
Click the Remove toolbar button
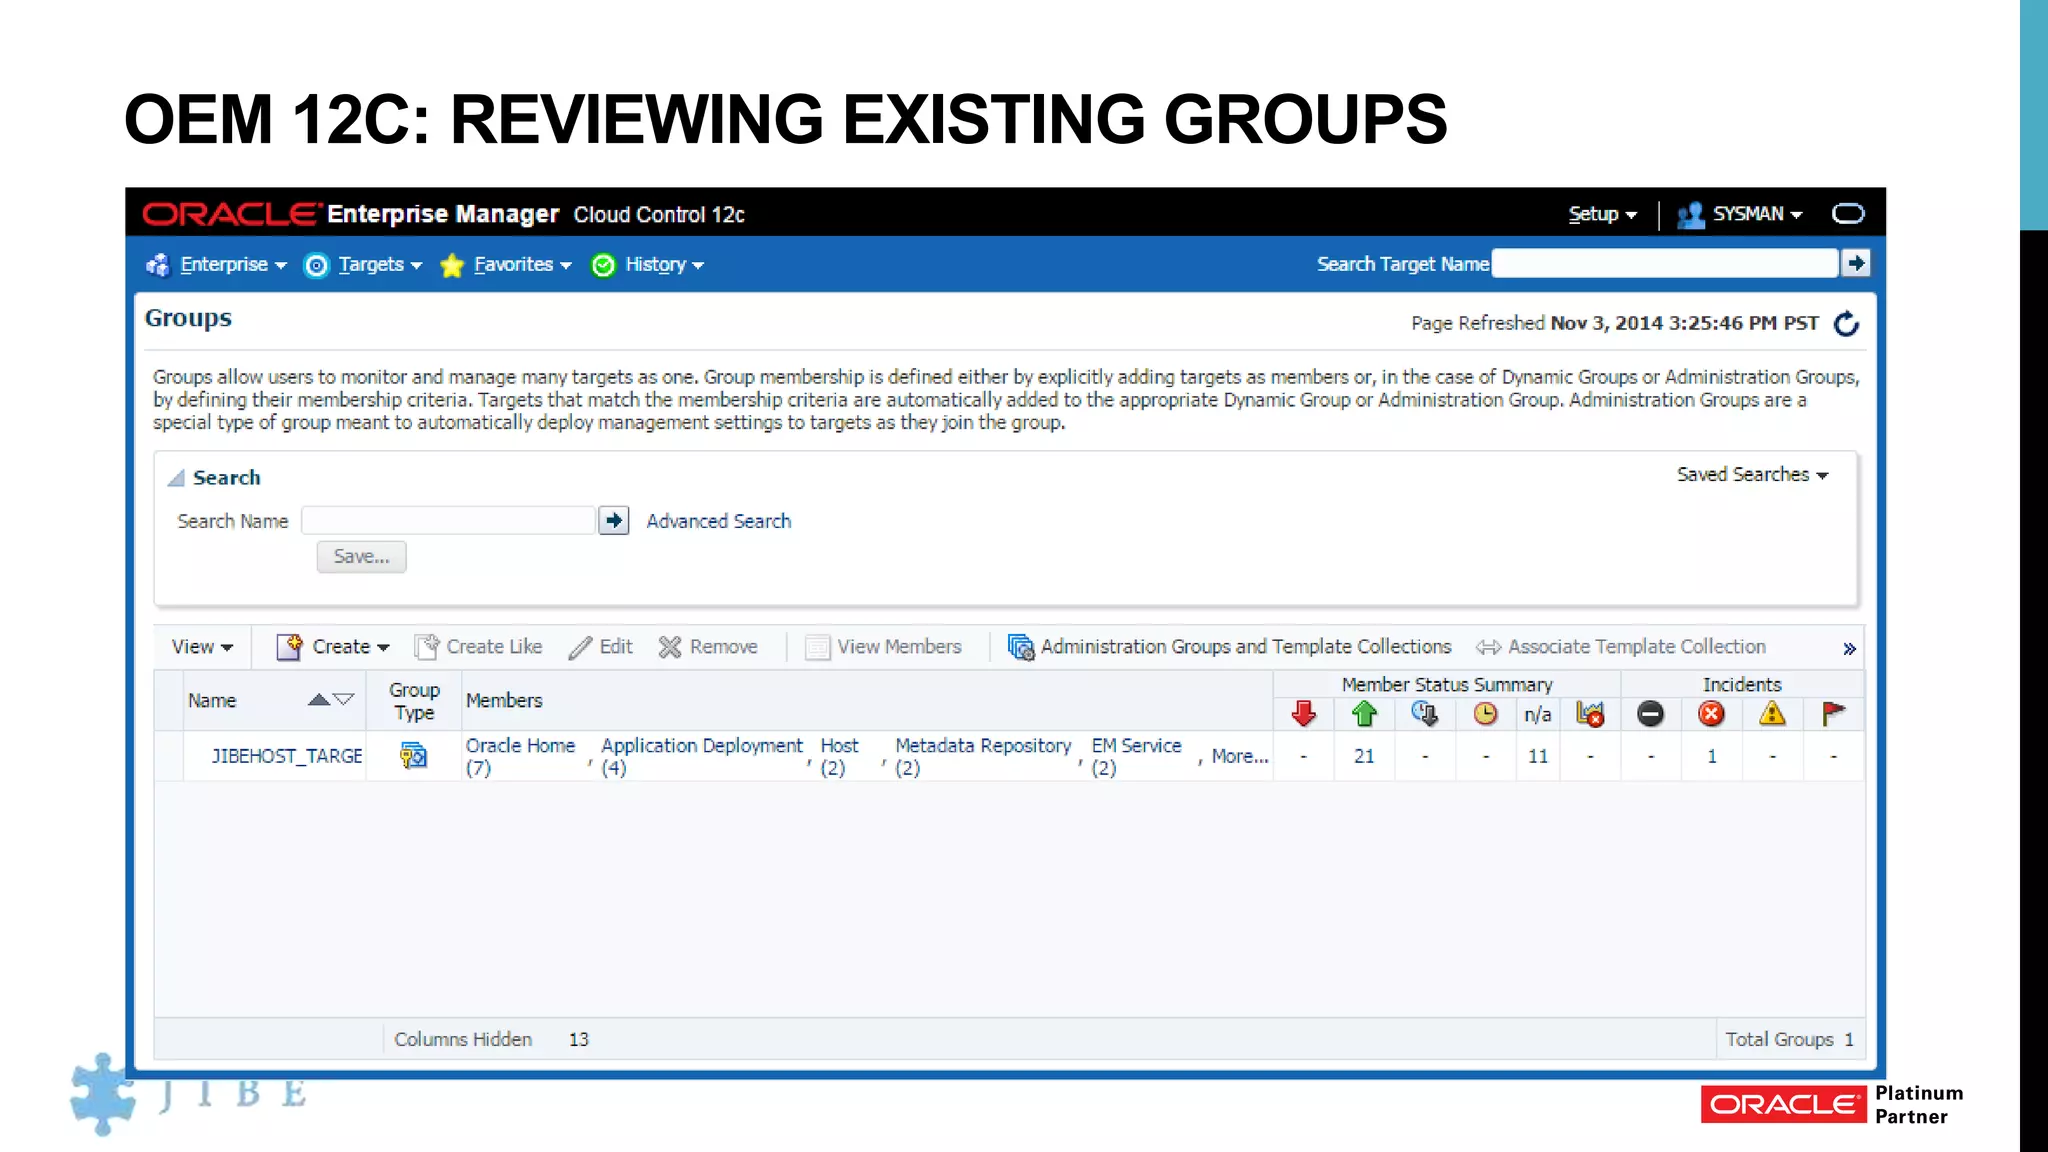point(707,647)
